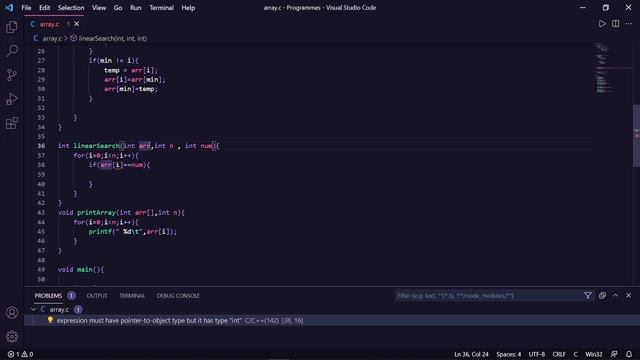Open the Accounts menu icon

pyautogui.click(x=12, y=313)
